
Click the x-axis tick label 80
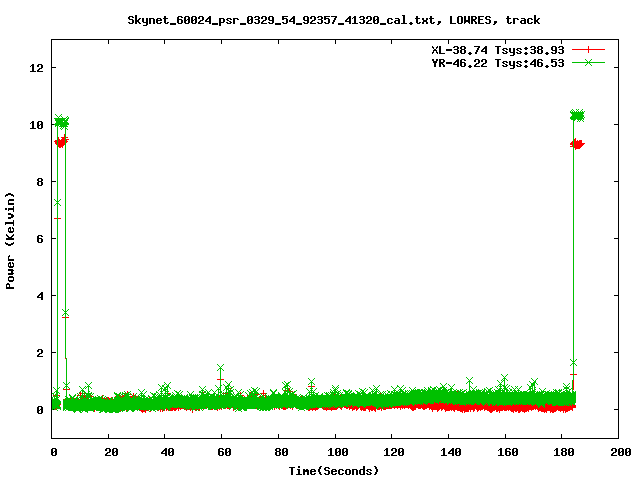(281, 452)
